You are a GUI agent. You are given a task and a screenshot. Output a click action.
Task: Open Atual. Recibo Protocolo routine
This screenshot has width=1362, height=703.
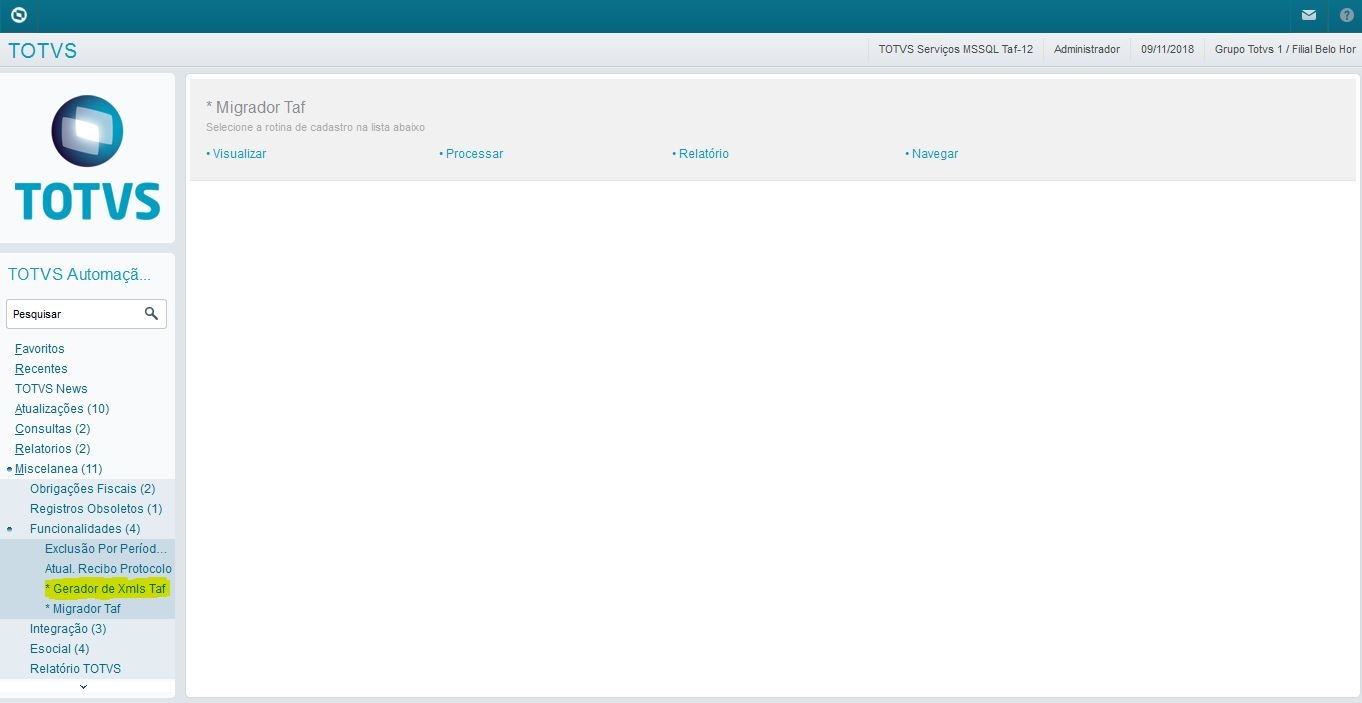click(x=108, y=569)
